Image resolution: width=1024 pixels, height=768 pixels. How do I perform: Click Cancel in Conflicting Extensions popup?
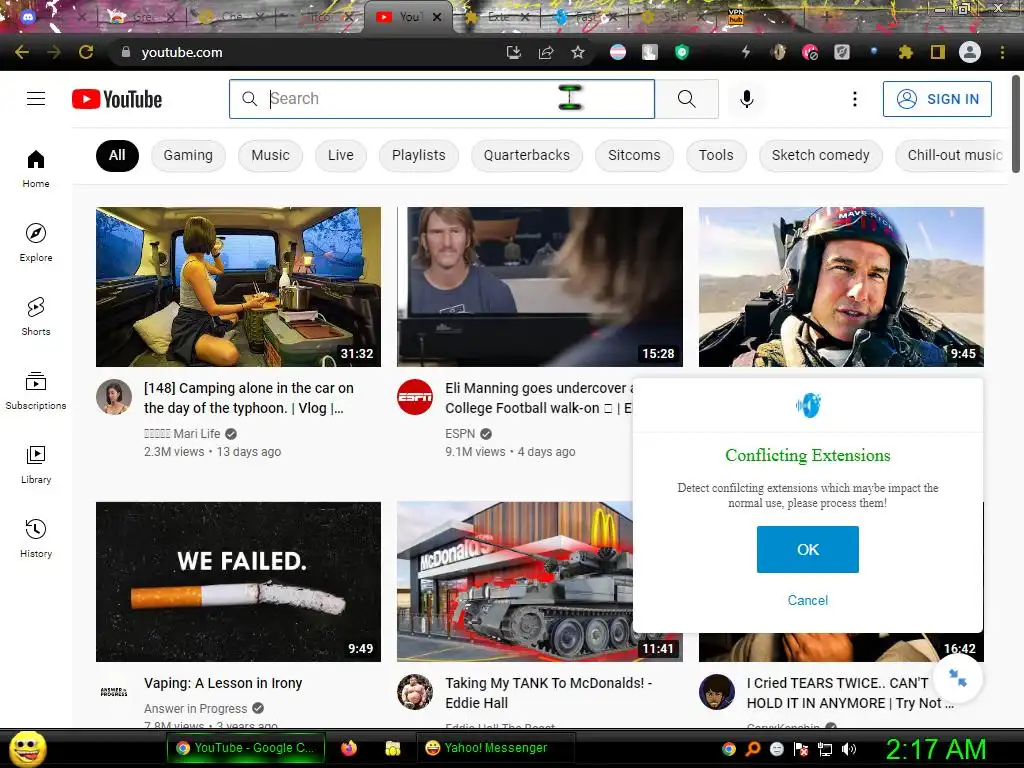[808, 600]
